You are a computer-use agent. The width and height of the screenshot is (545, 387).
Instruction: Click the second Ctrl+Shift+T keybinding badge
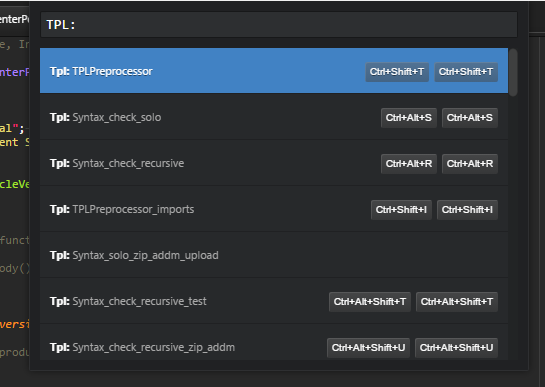pos(466,72)
